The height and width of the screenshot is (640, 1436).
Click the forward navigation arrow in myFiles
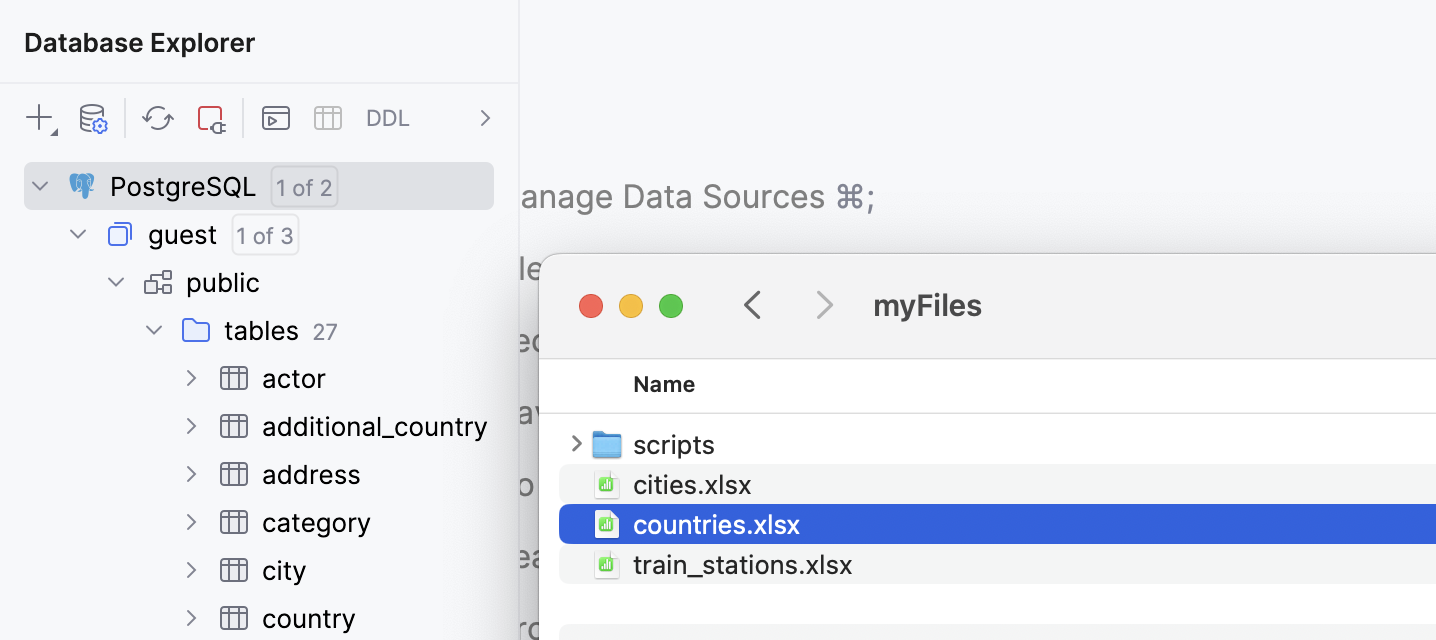tap(824, 305)
